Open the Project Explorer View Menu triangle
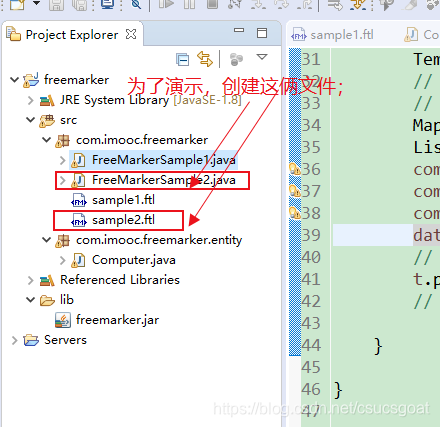This screenshot has width=440, height=427. click(262, 57)
